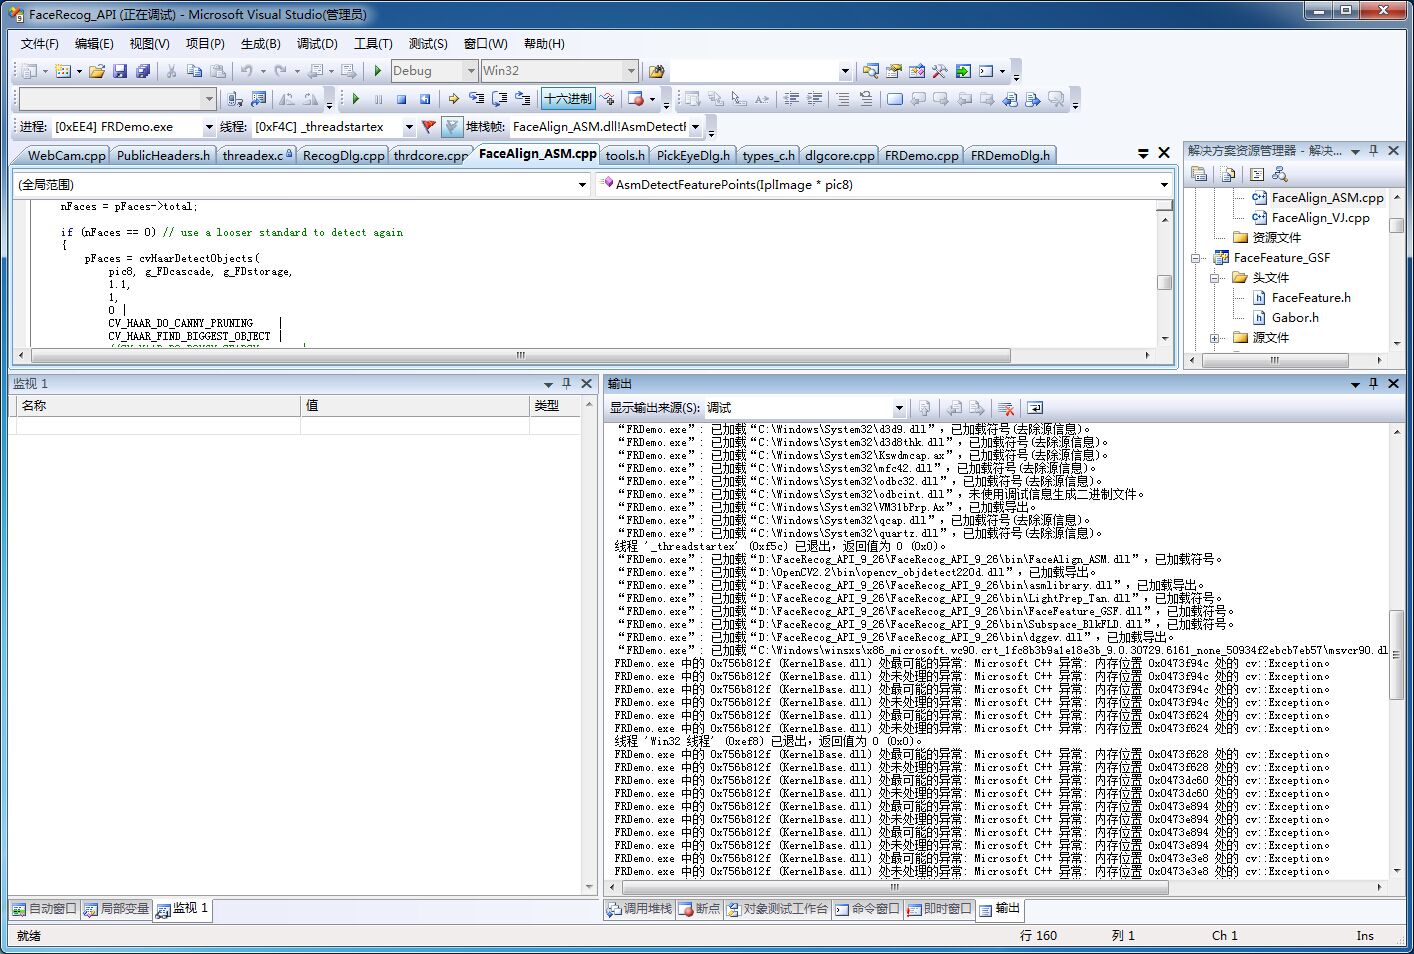Open the Solution Explorer toolbar icon
The width and height of the screenshot is (1414, 954).
click(x=870, y=71)
